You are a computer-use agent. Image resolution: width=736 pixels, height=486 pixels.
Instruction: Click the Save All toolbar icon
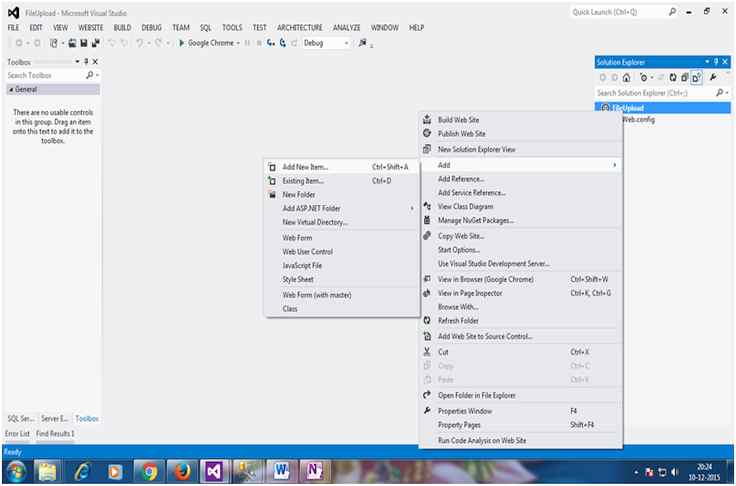coord(95,43)
